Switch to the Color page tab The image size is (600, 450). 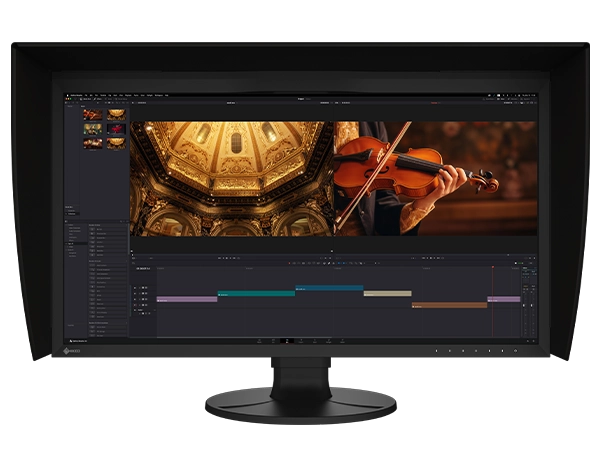(x=315, y=341)
